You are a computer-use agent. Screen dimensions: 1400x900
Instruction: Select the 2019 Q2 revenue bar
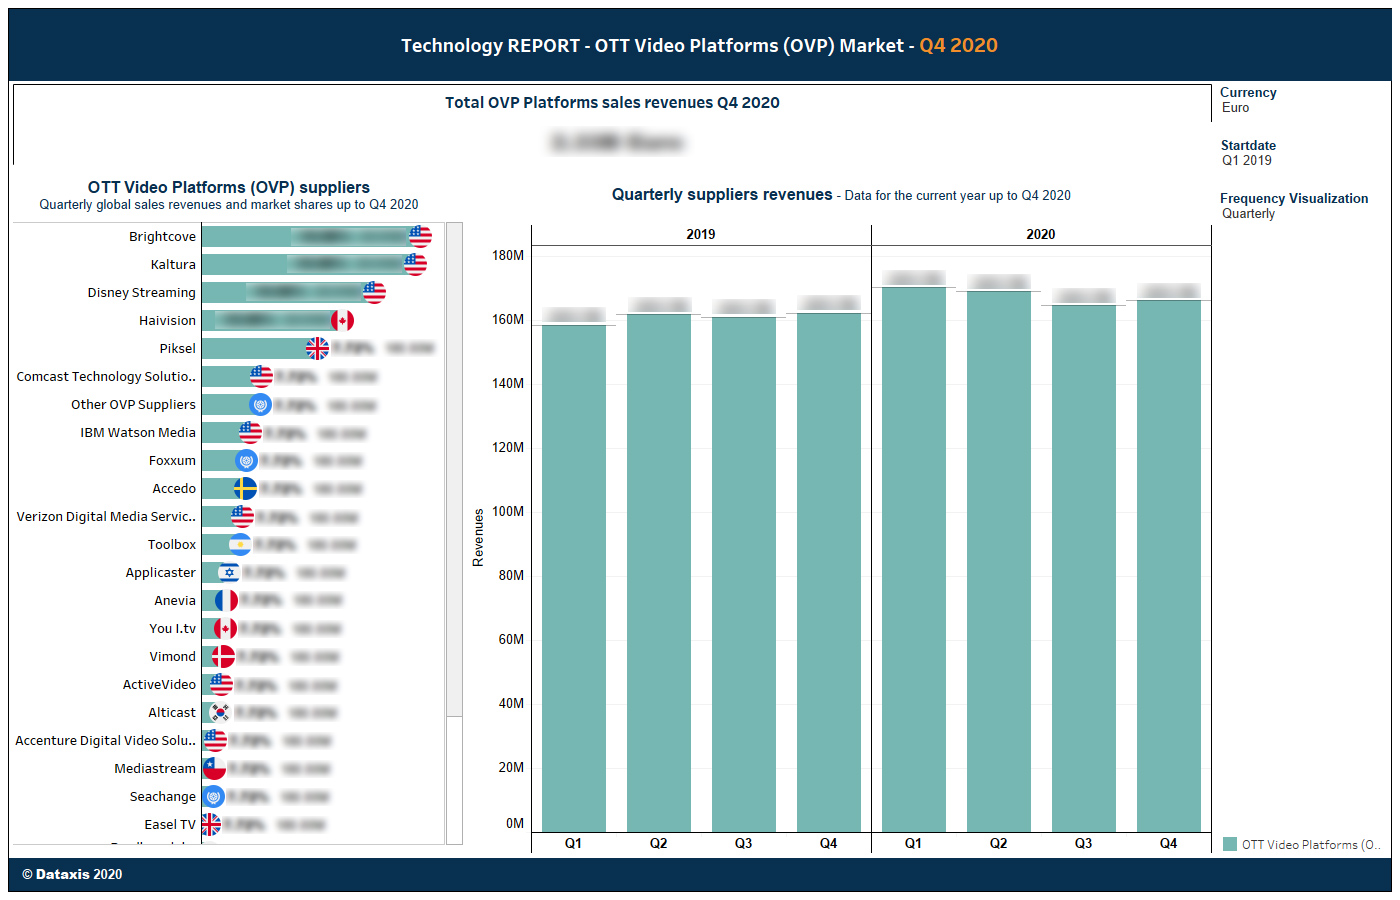pos(659,573)
